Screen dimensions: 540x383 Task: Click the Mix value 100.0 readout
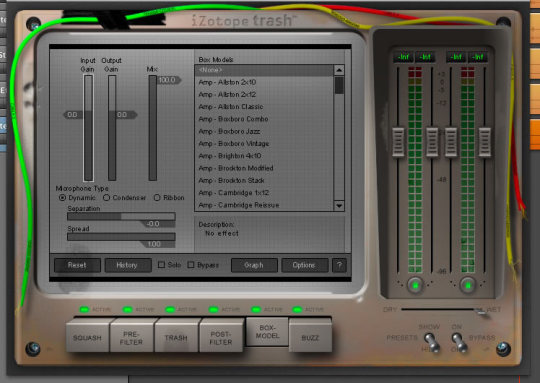pos(169,80)
